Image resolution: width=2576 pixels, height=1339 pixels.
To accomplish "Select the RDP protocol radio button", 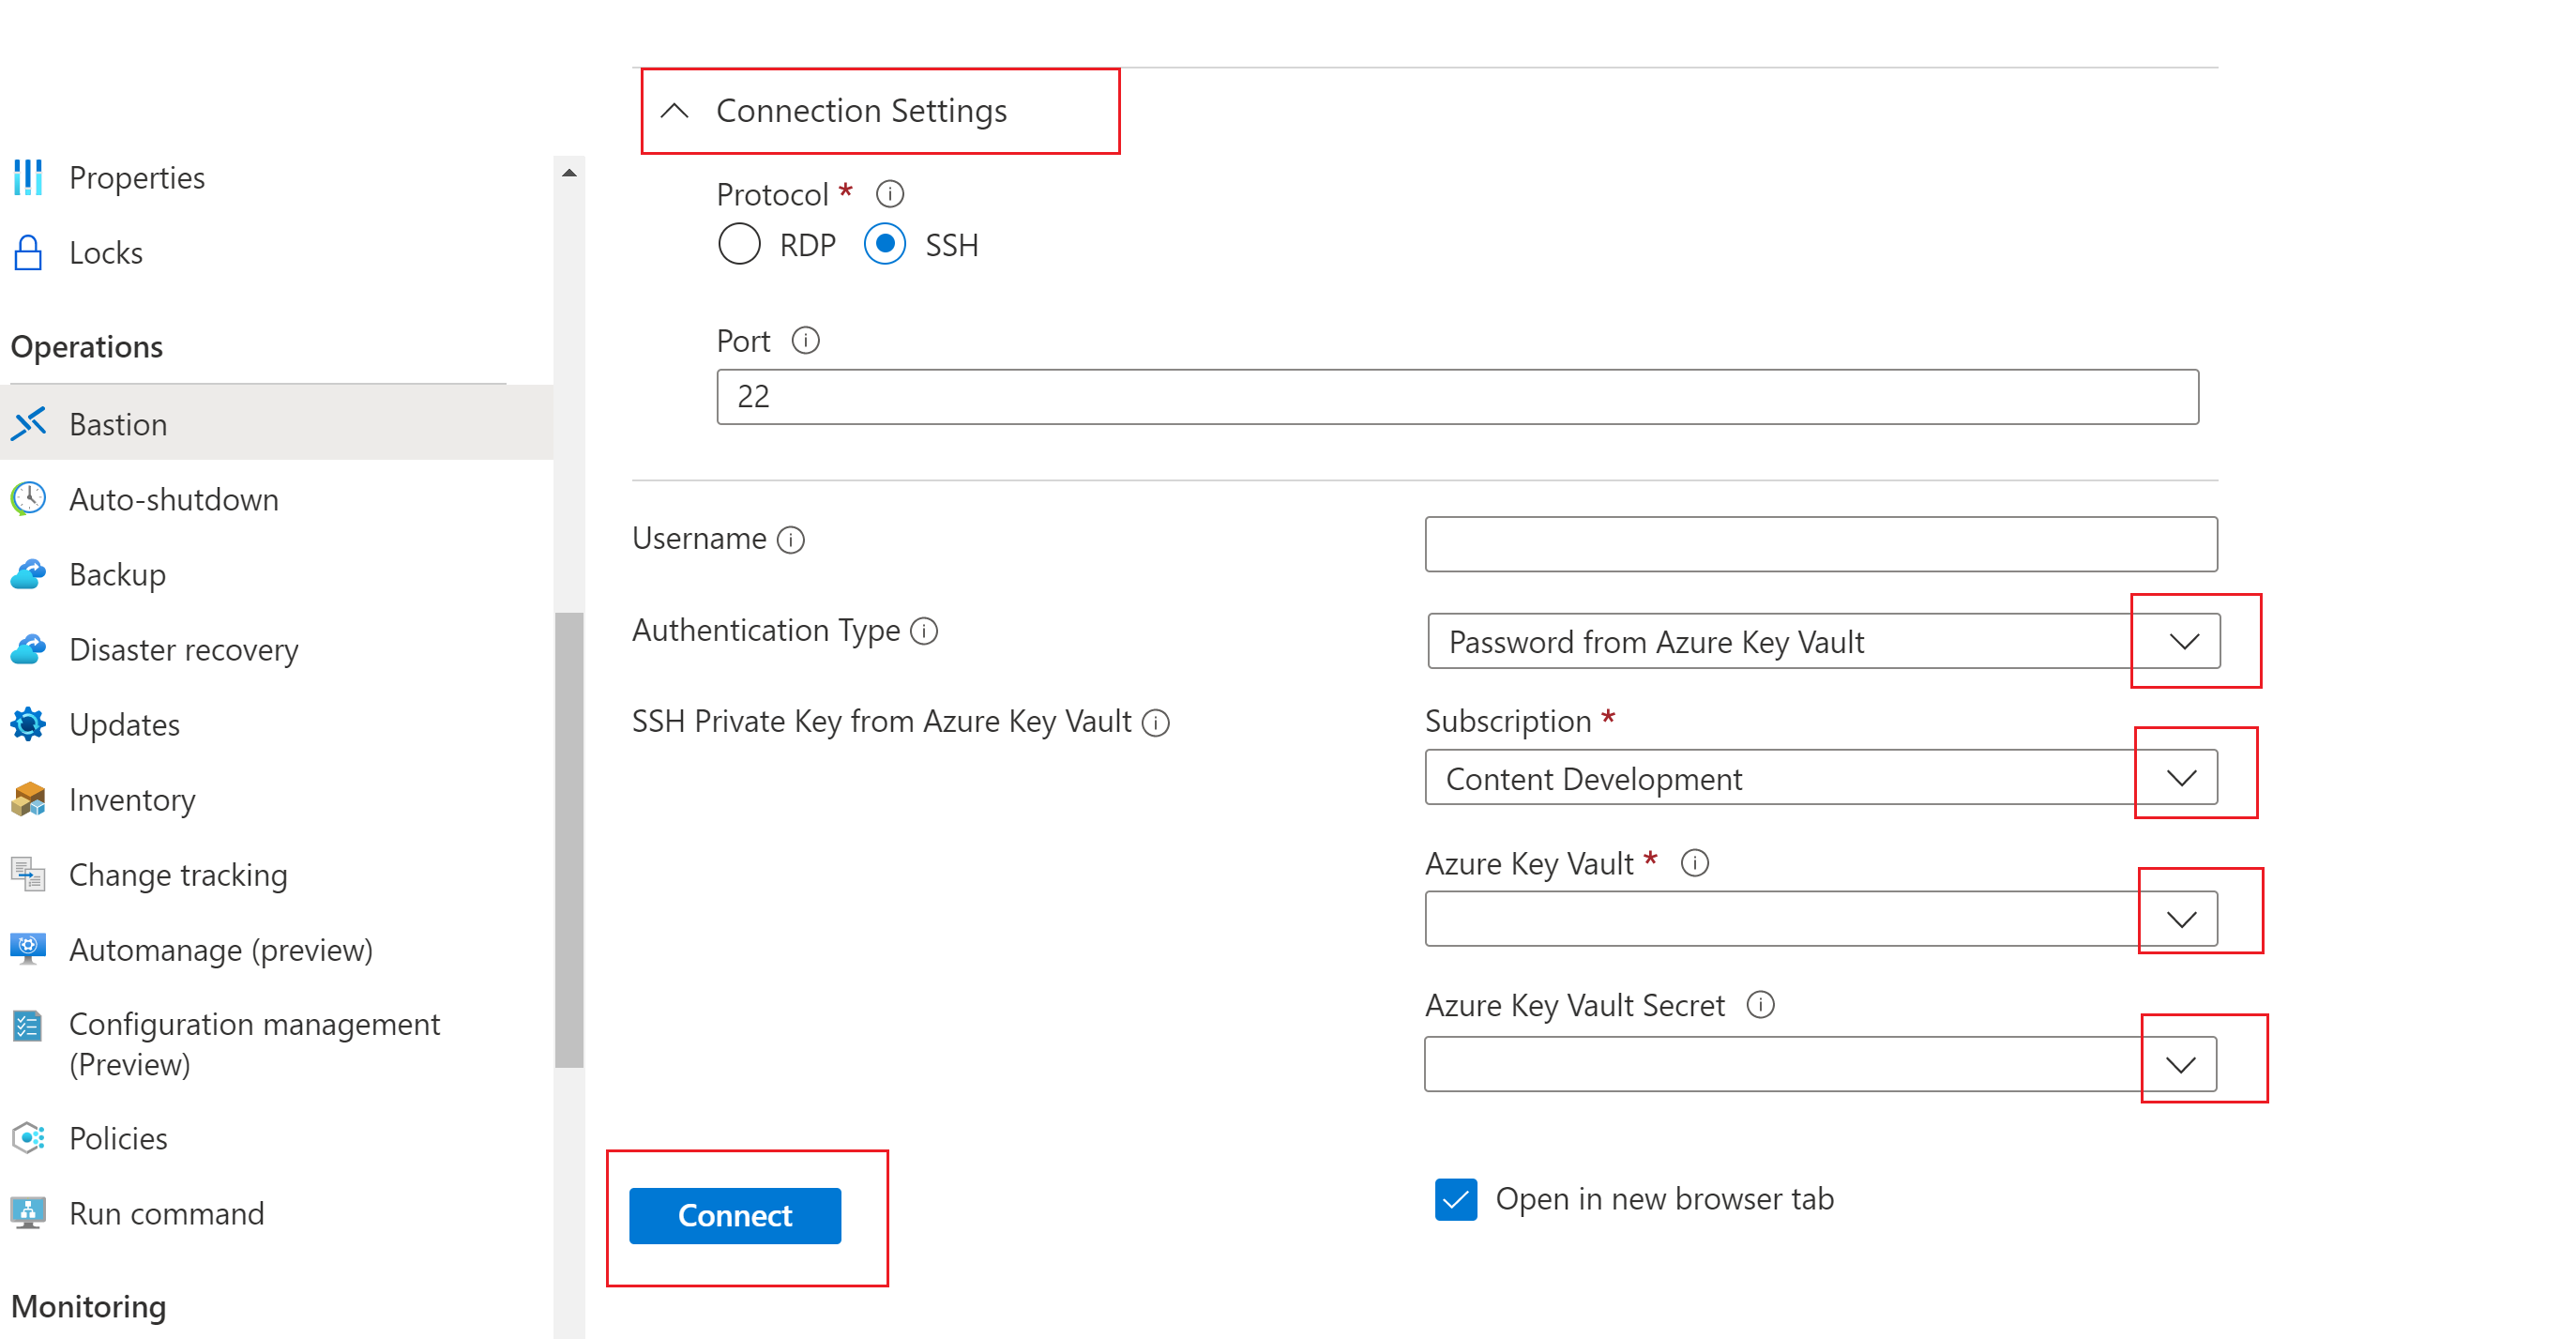I will pyautogui.click(x=741, y=245).
